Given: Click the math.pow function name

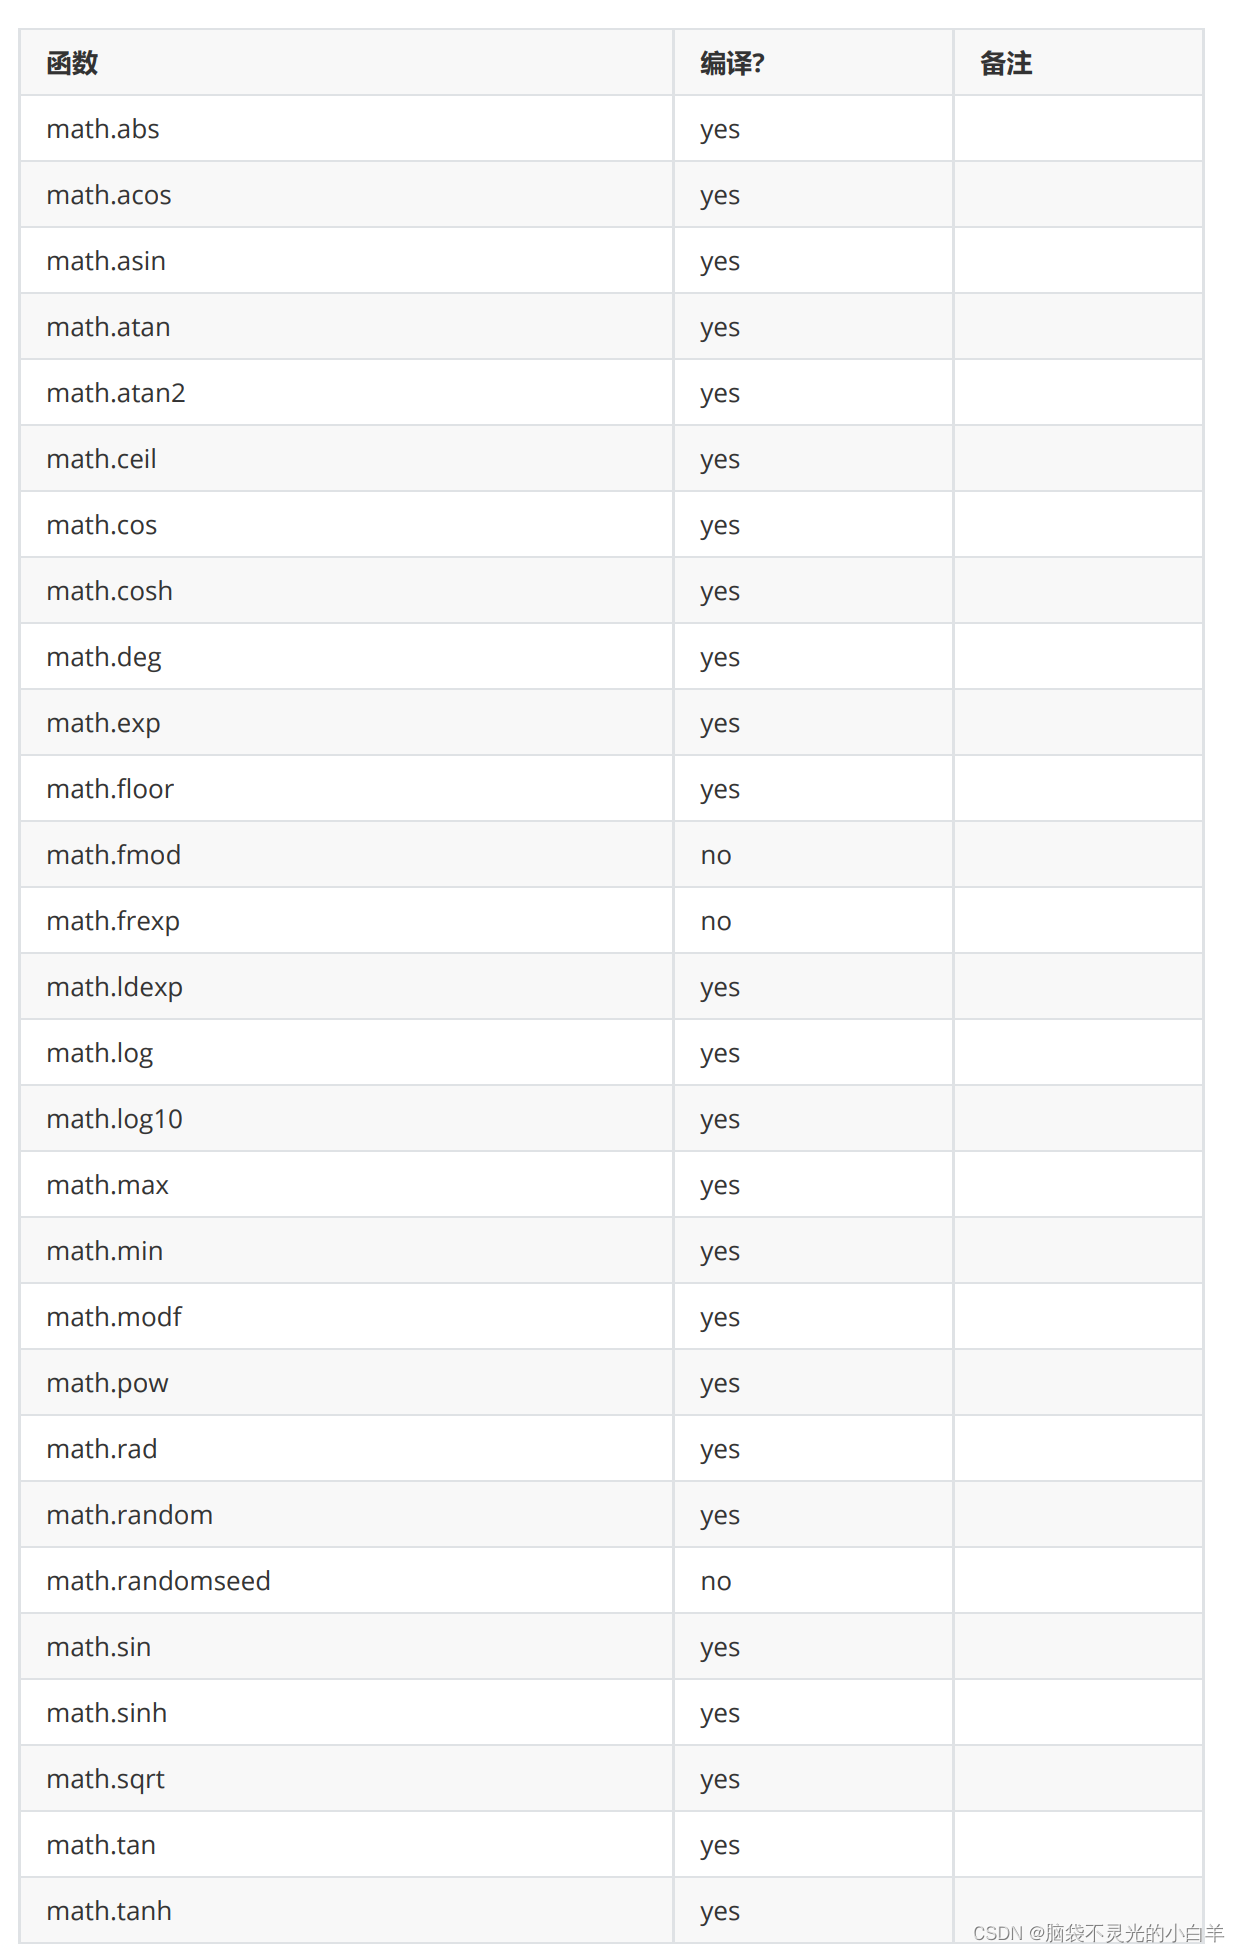Looking at the screenshot, I should pyautogui.click(x=107, y=1384).
